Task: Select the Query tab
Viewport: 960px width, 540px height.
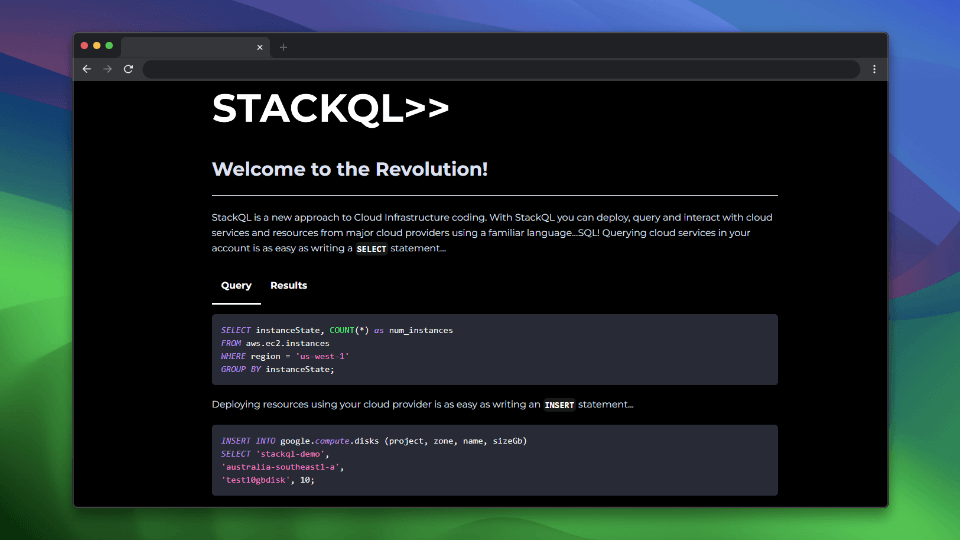Action: 236,285
